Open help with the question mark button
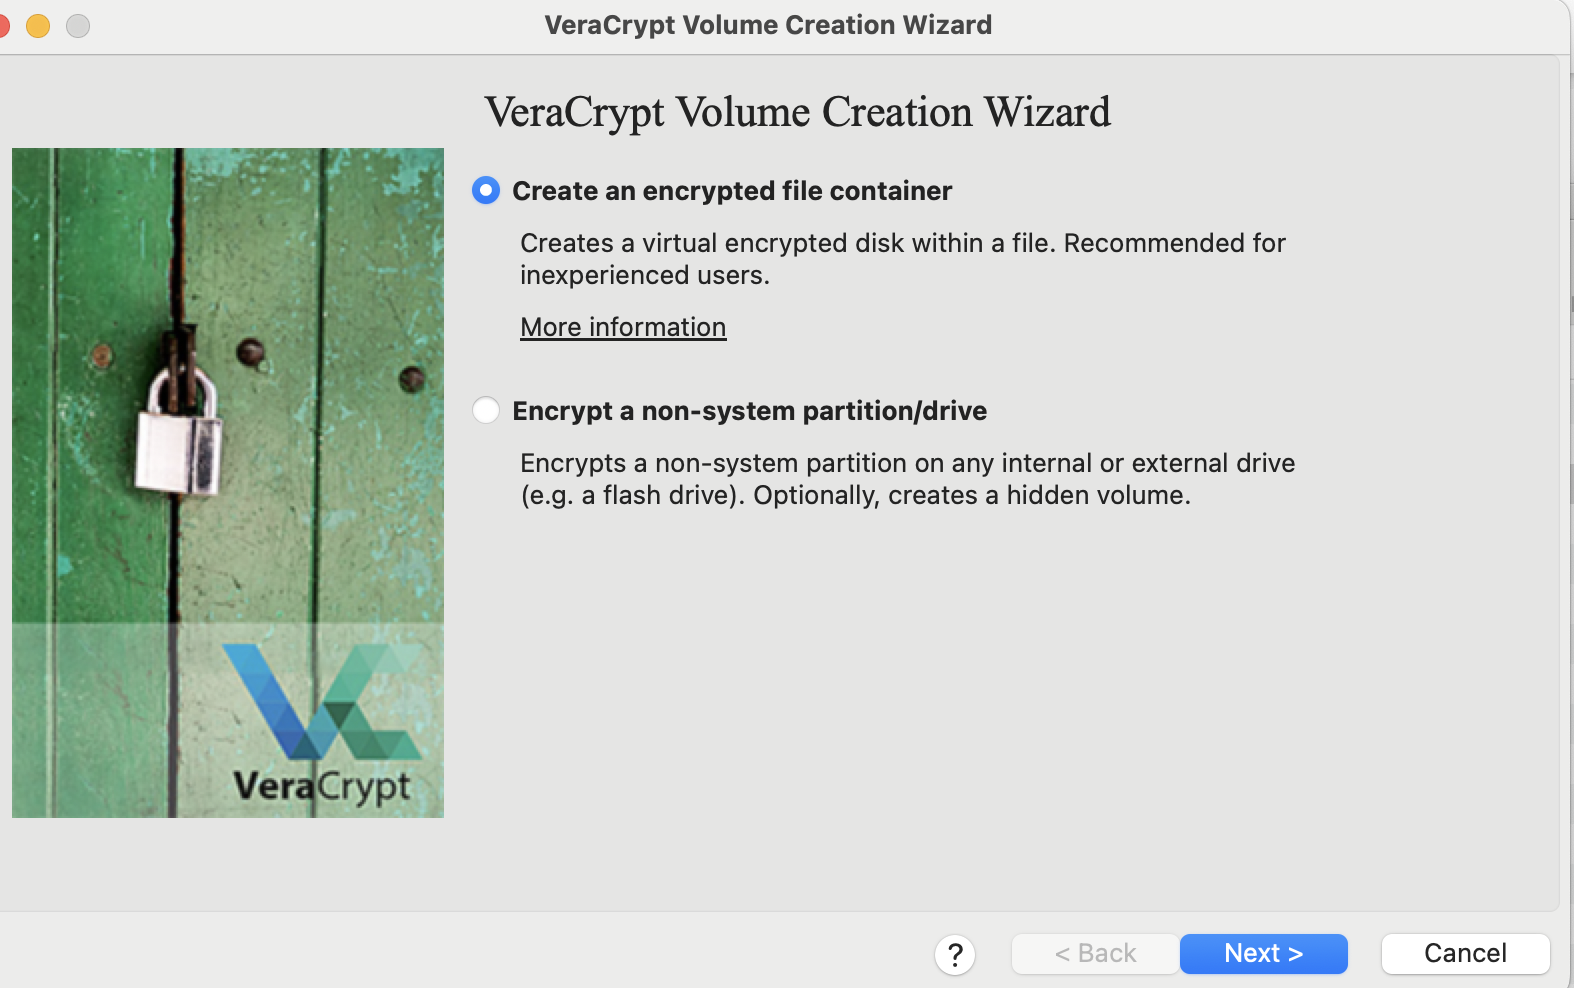1574x988 pixels. coord(955,954)
